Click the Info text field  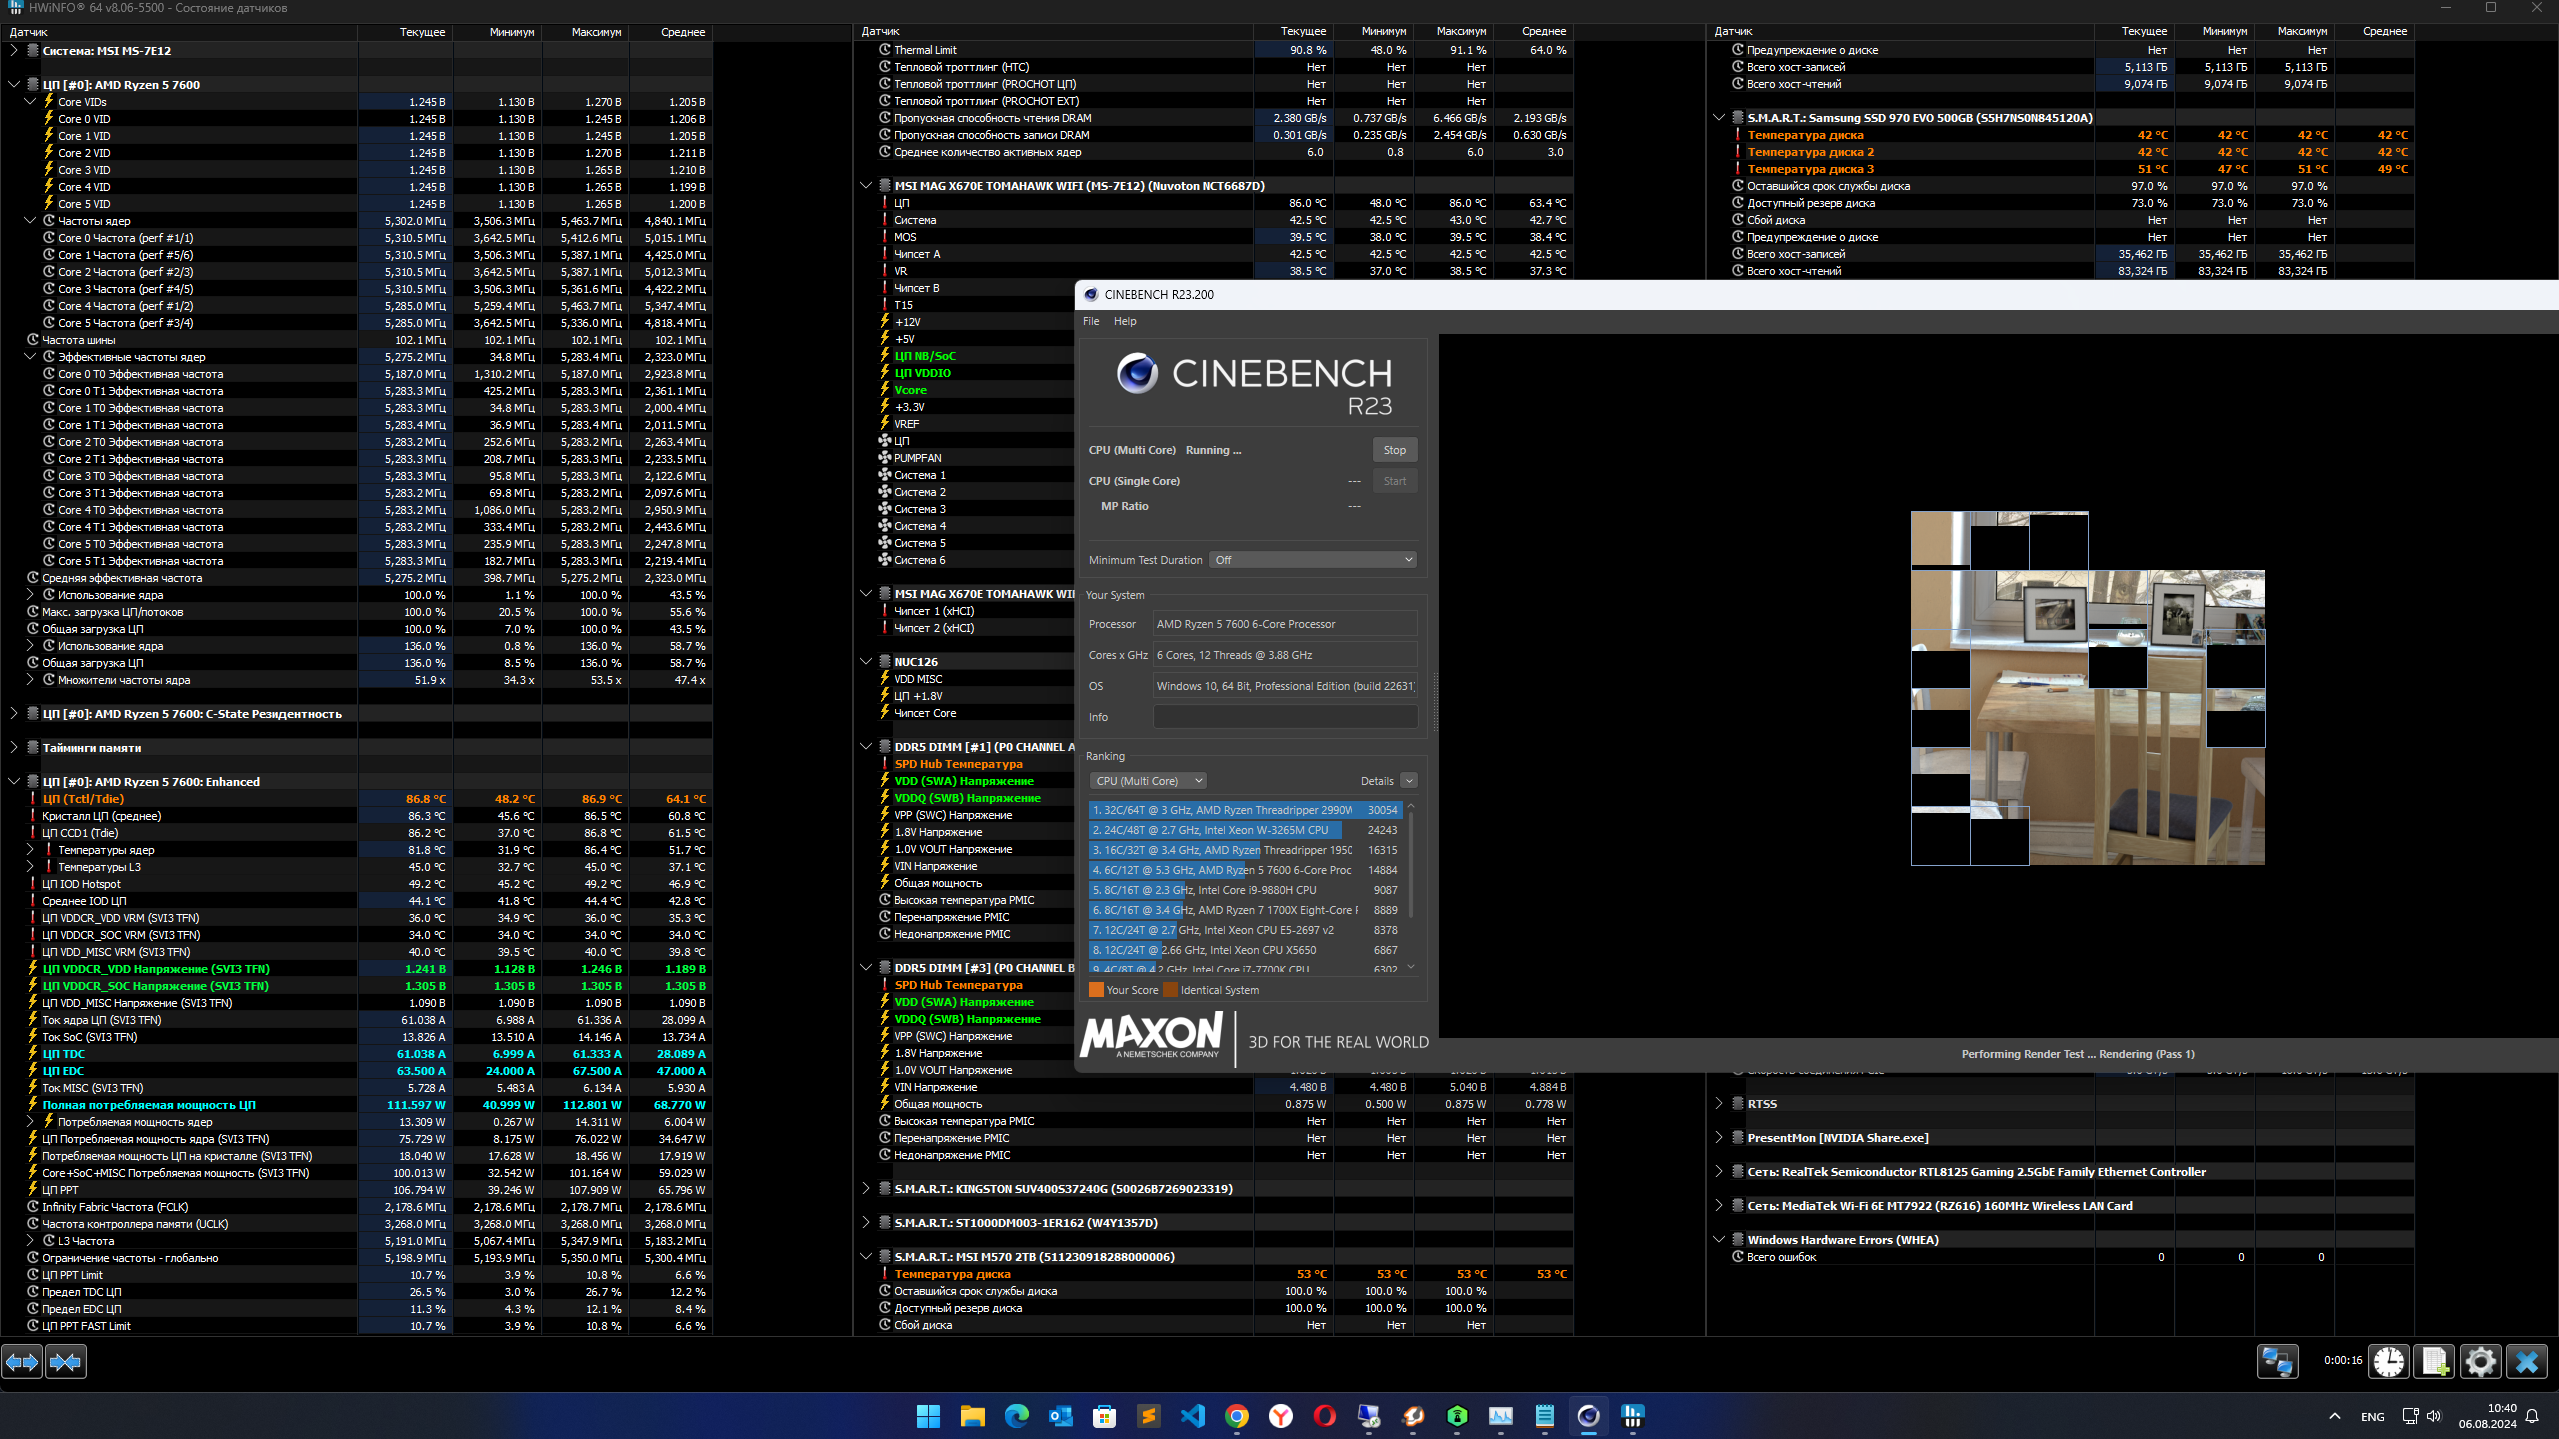click(x=1284, y=717)
